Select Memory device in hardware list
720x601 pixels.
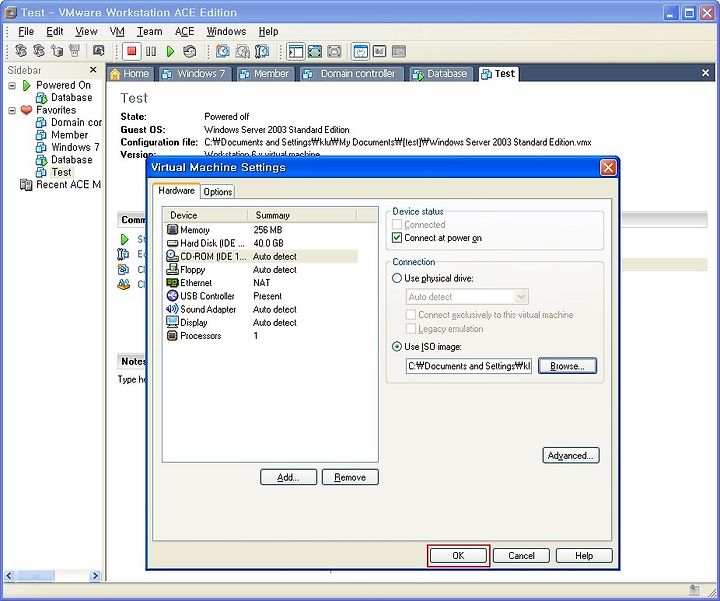pyautogui.click(x=260, y=230)
